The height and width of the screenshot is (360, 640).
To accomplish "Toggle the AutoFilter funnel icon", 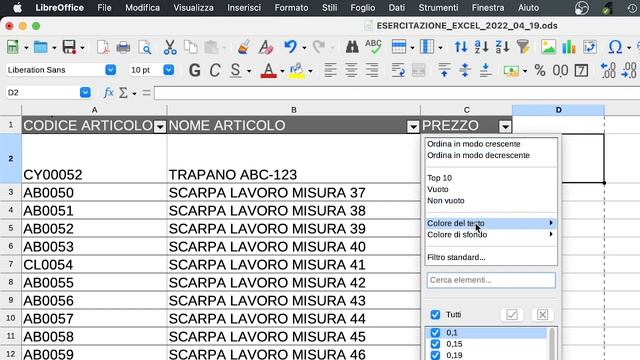I will [523, 47].
